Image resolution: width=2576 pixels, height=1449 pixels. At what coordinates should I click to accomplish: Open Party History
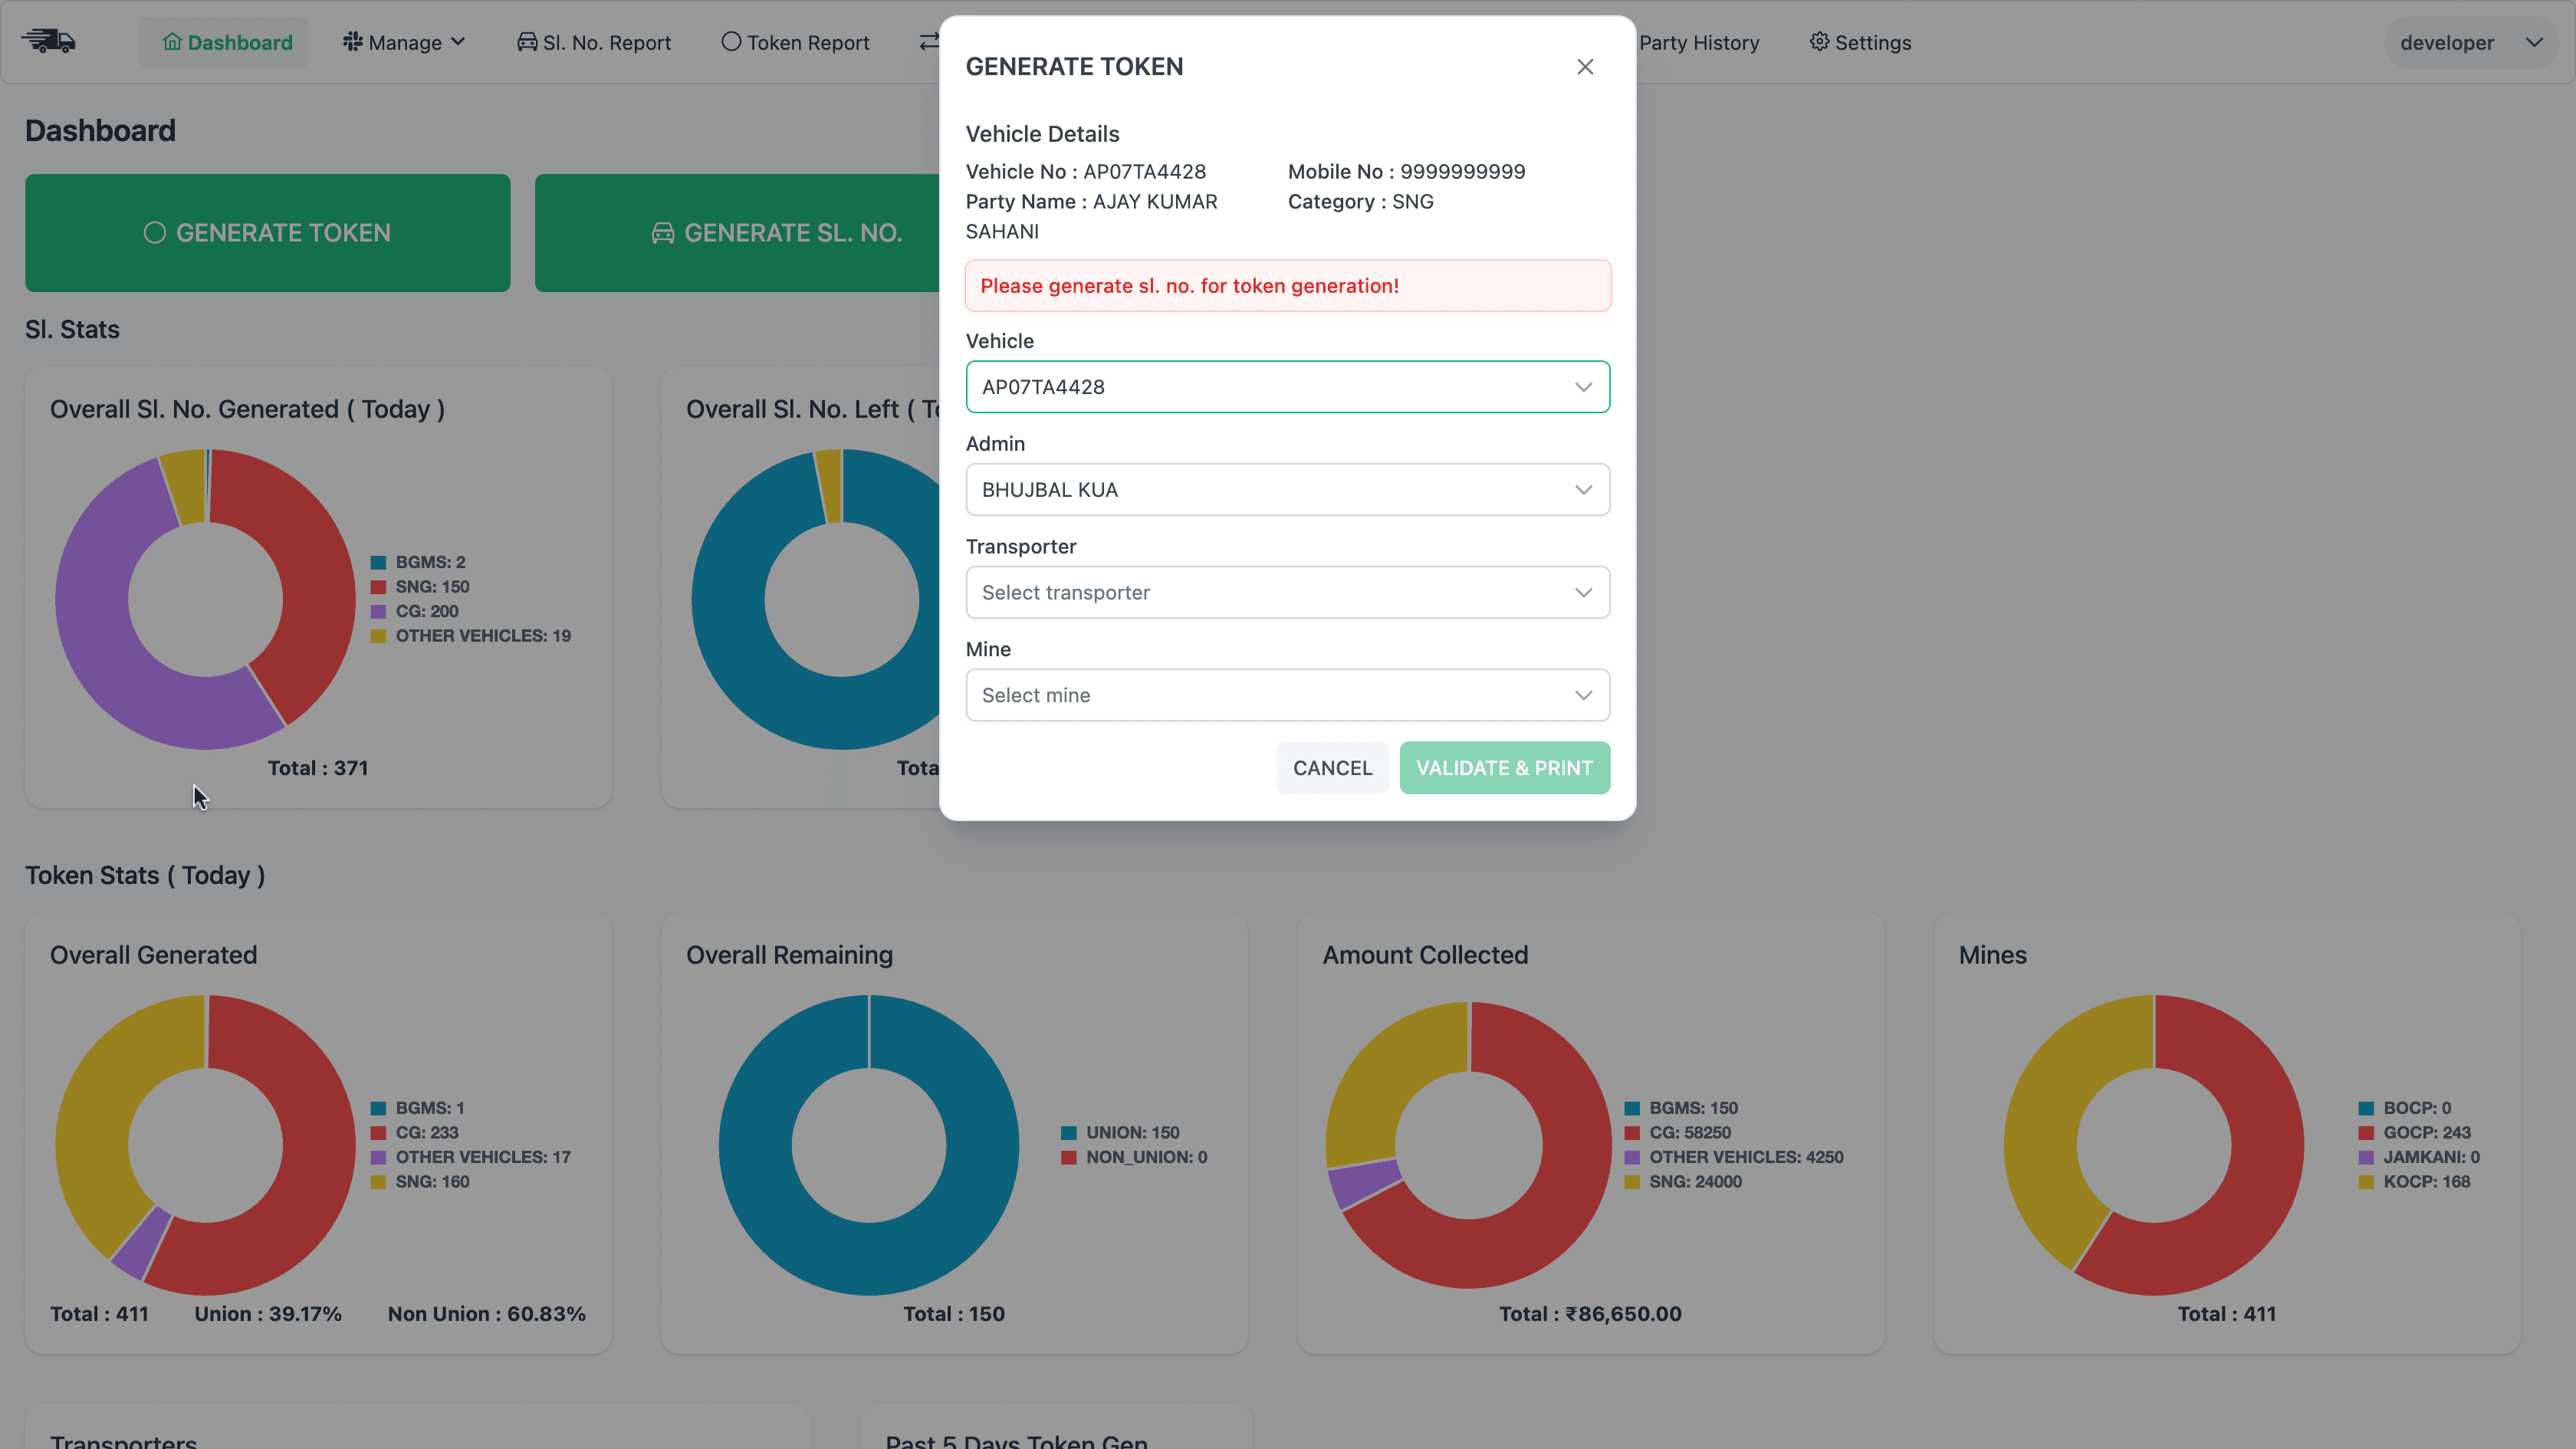click(1700, 42)
